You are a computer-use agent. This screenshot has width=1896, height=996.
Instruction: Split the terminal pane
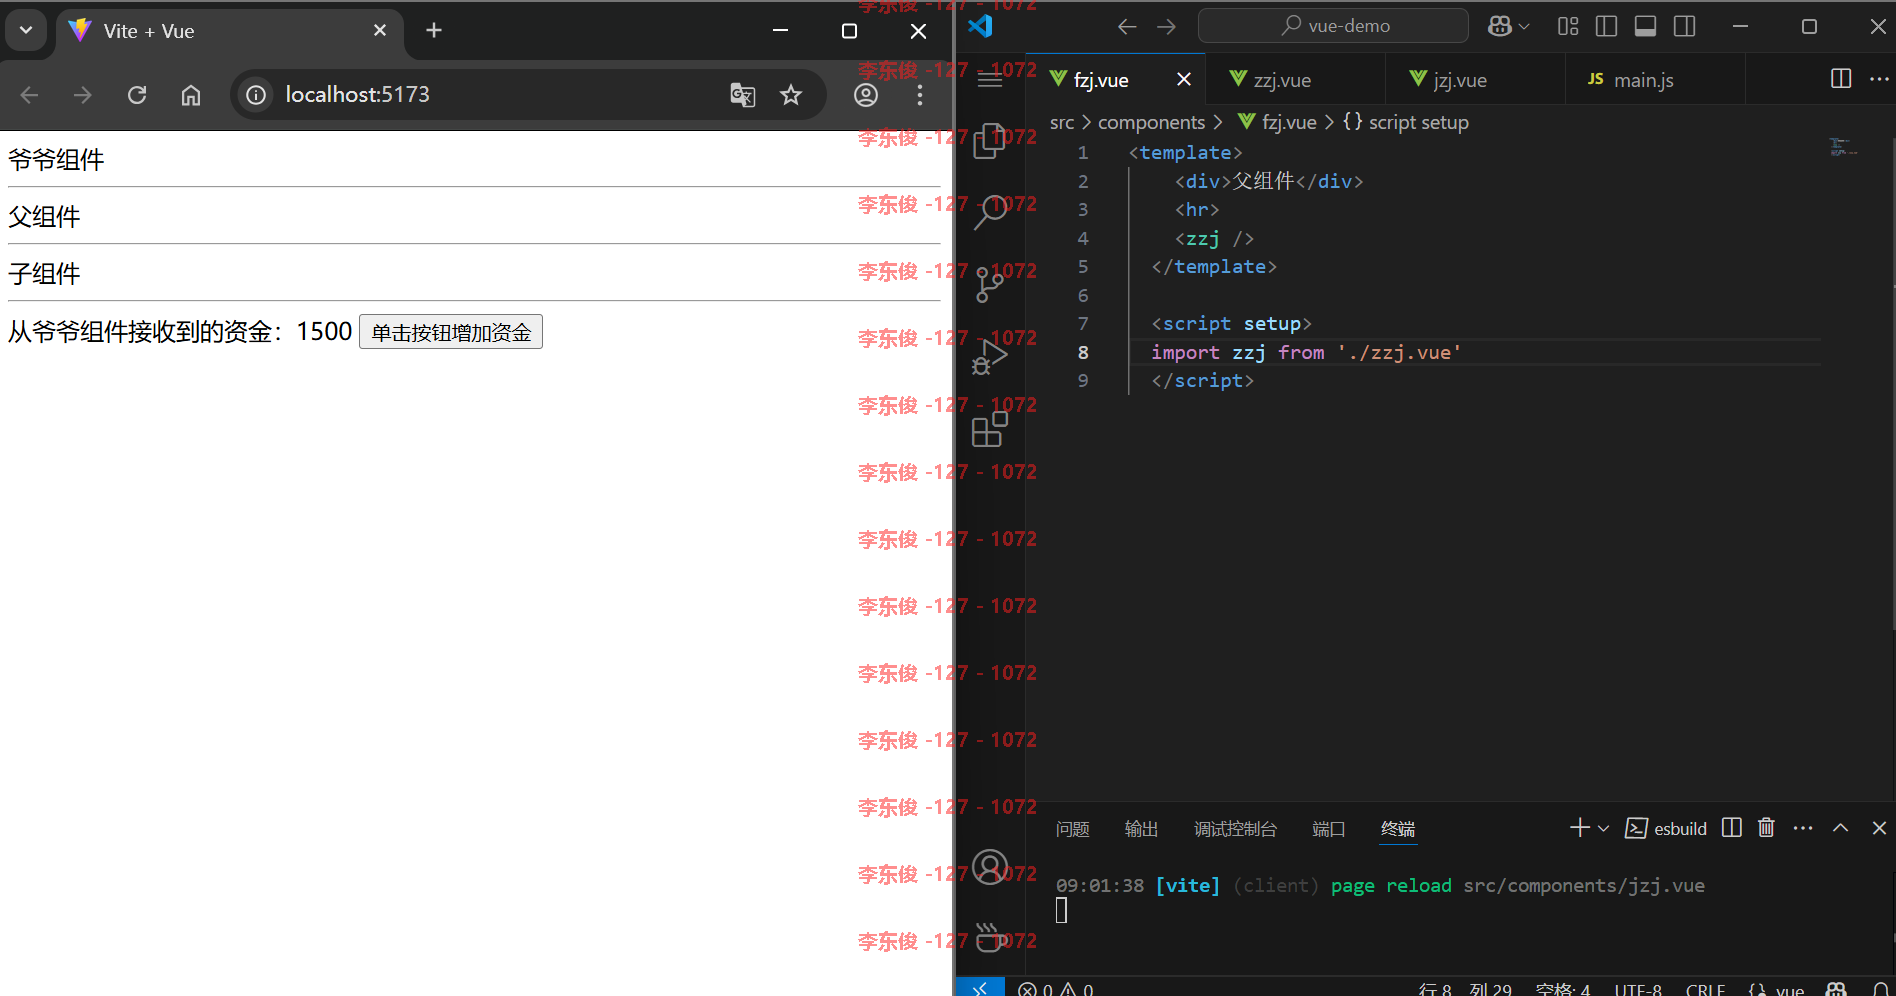point(1732,828)
